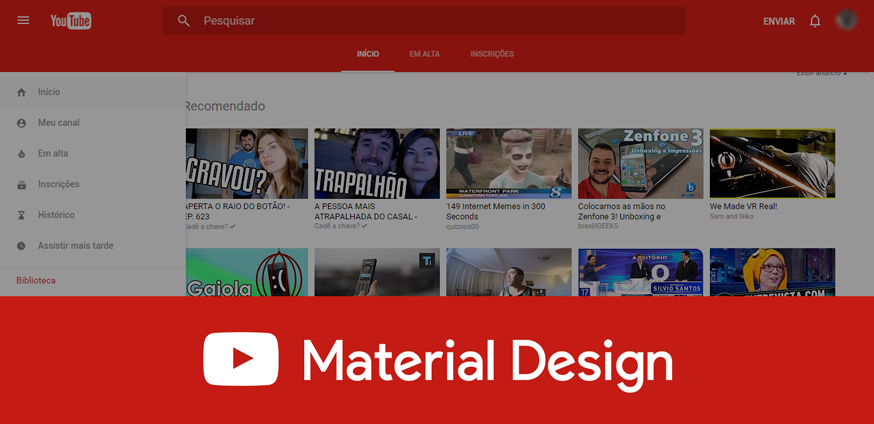This screenshot has height=424, width=874.
Task: Select Em alta in the sidebar
Action: [93, 153]
